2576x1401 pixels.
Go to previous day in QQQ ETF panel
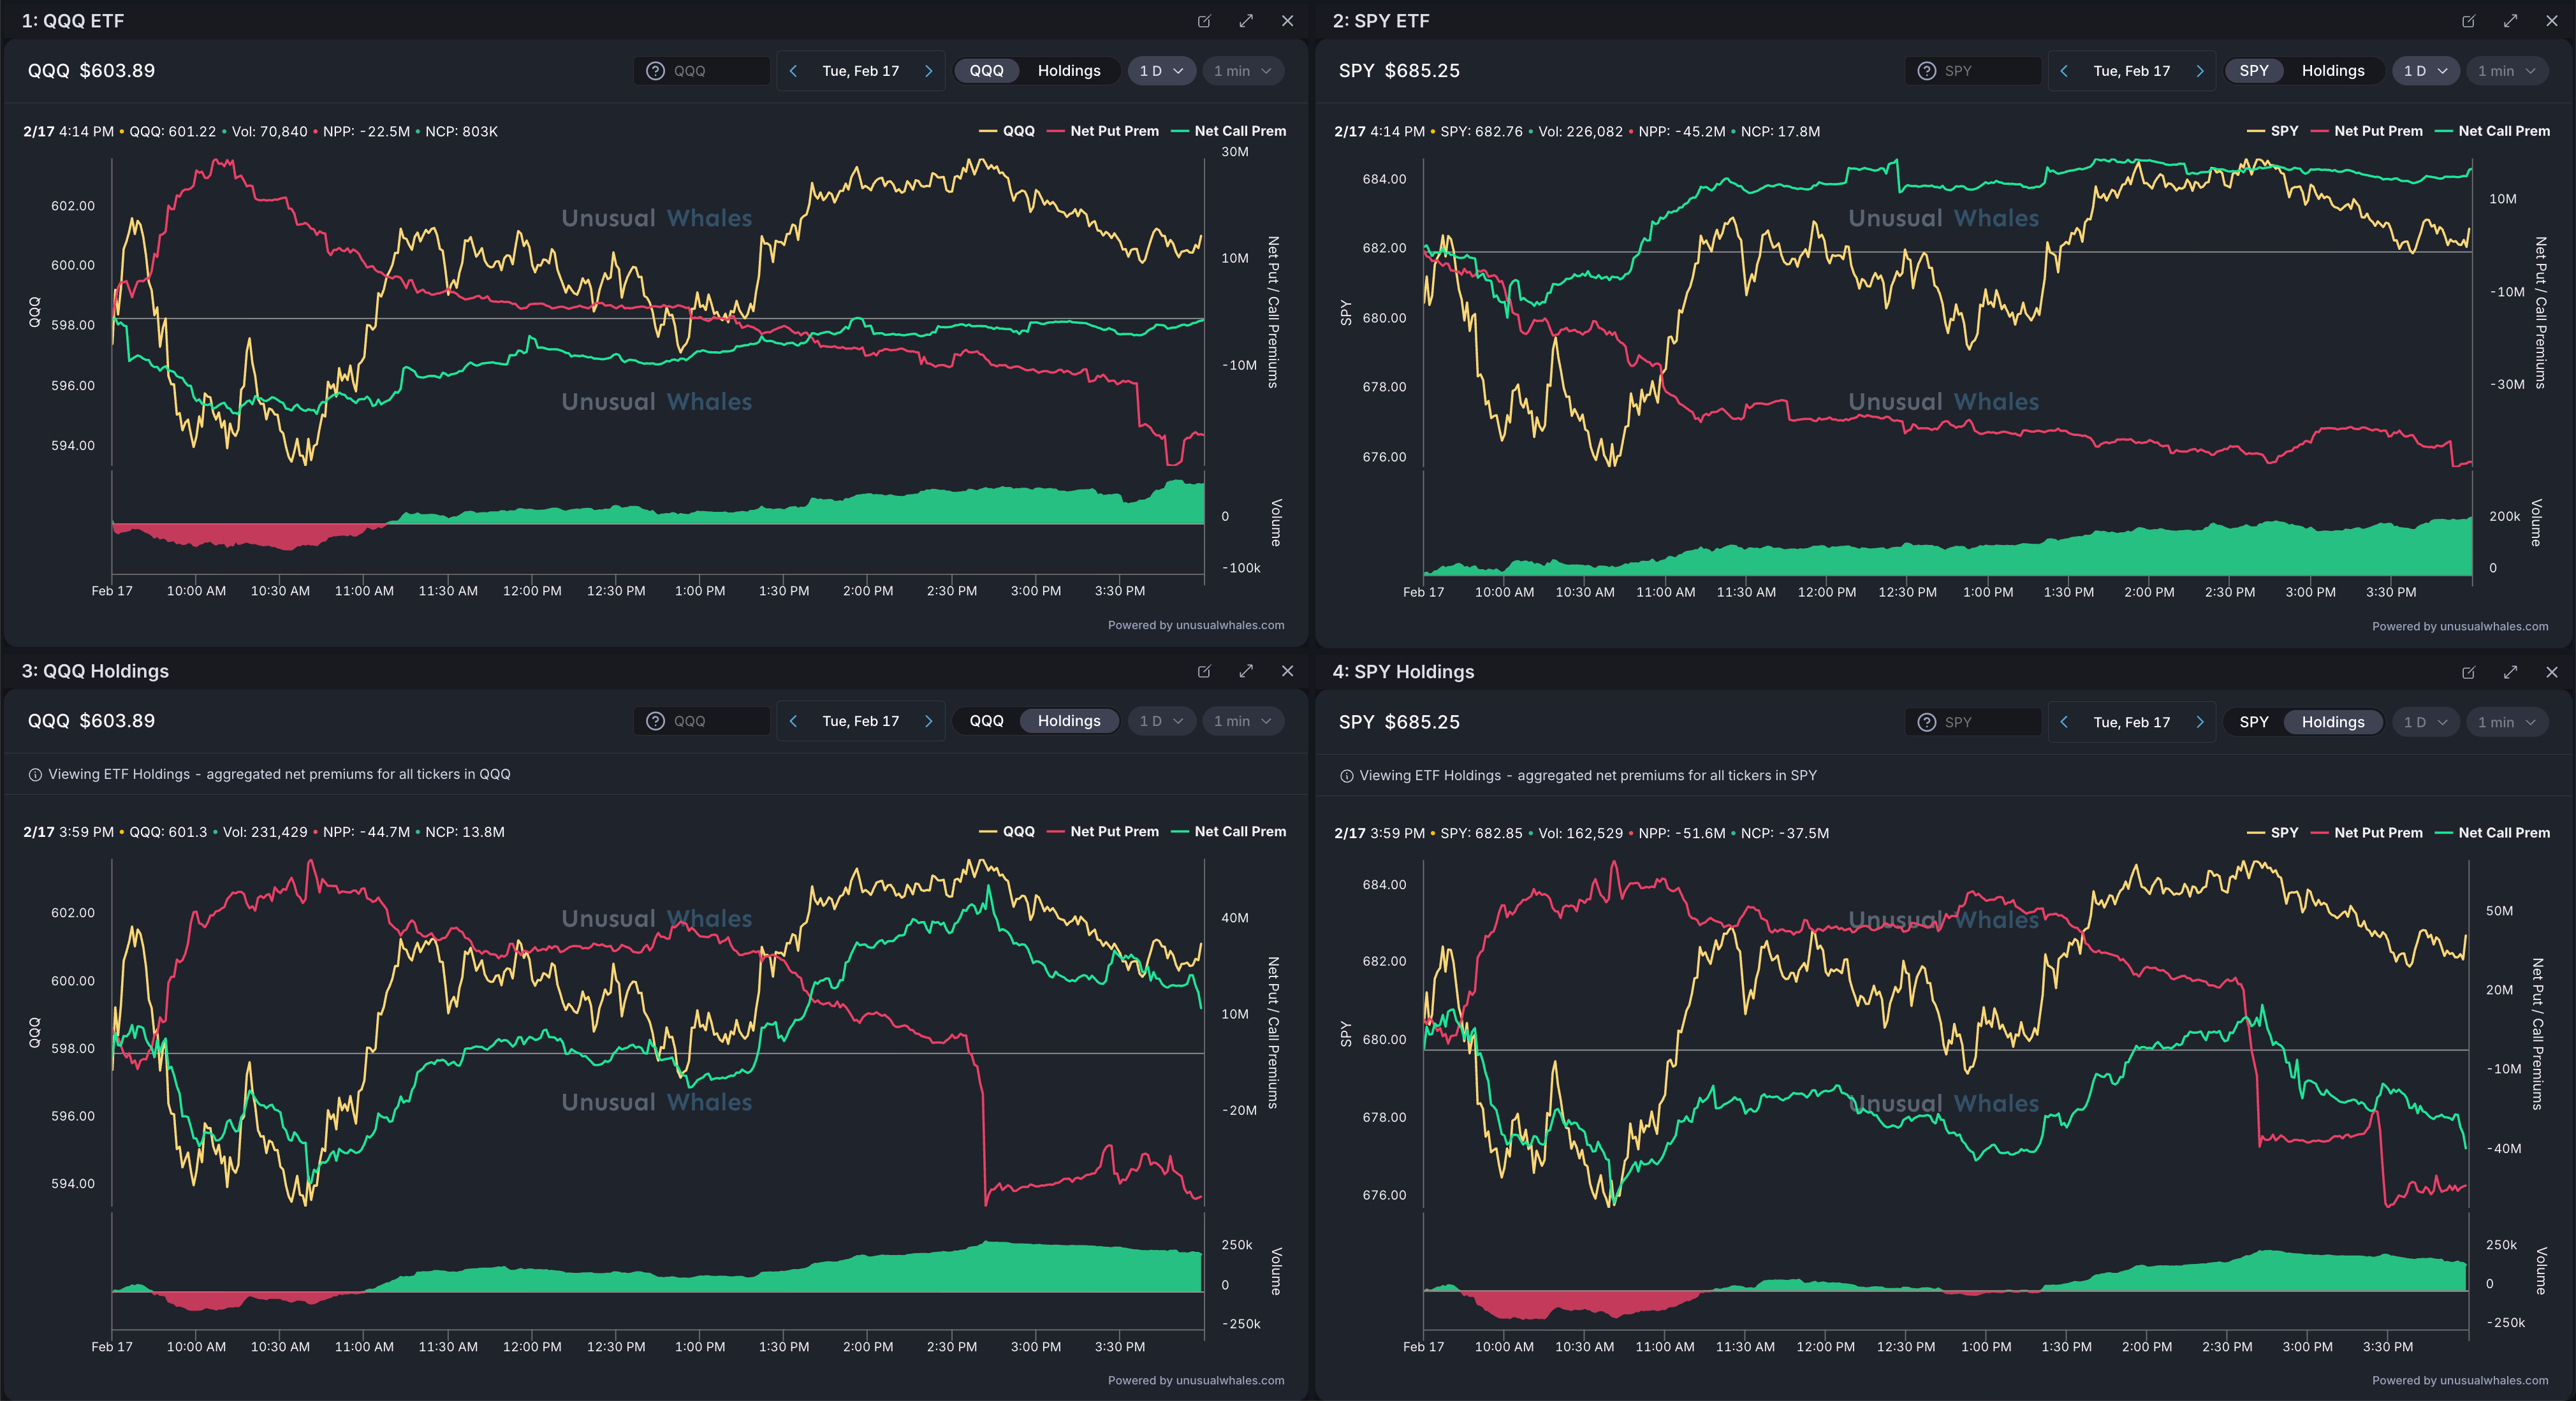(x=793, y=71)
